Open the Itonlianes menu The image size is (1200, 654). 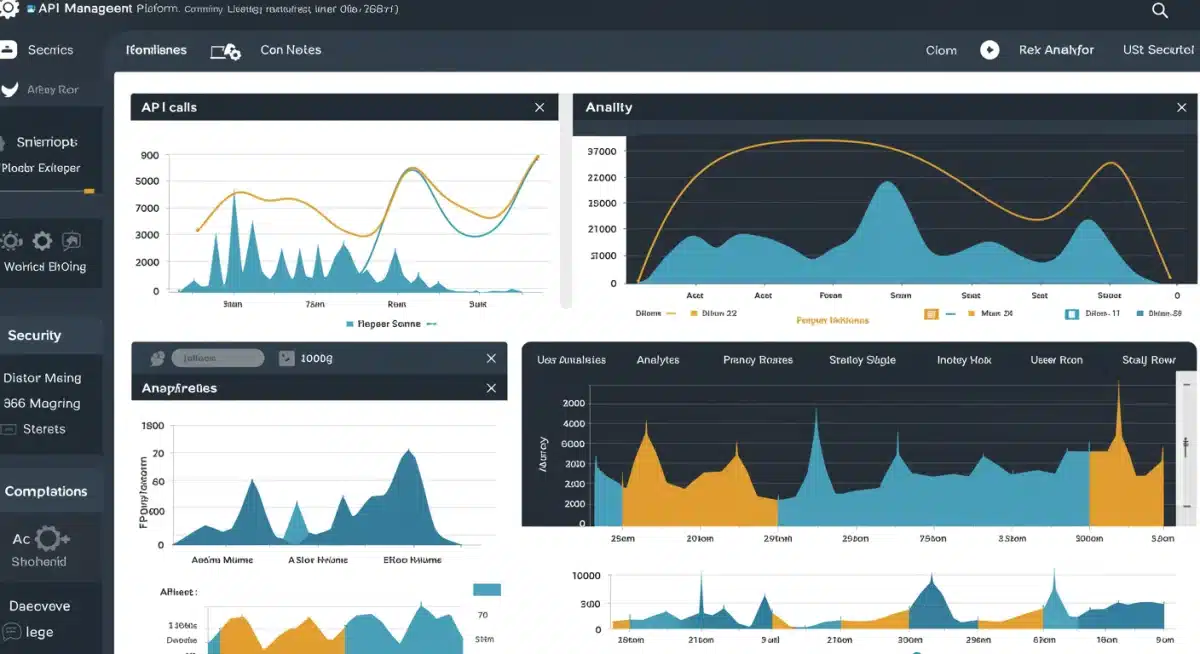coord(156,49)
